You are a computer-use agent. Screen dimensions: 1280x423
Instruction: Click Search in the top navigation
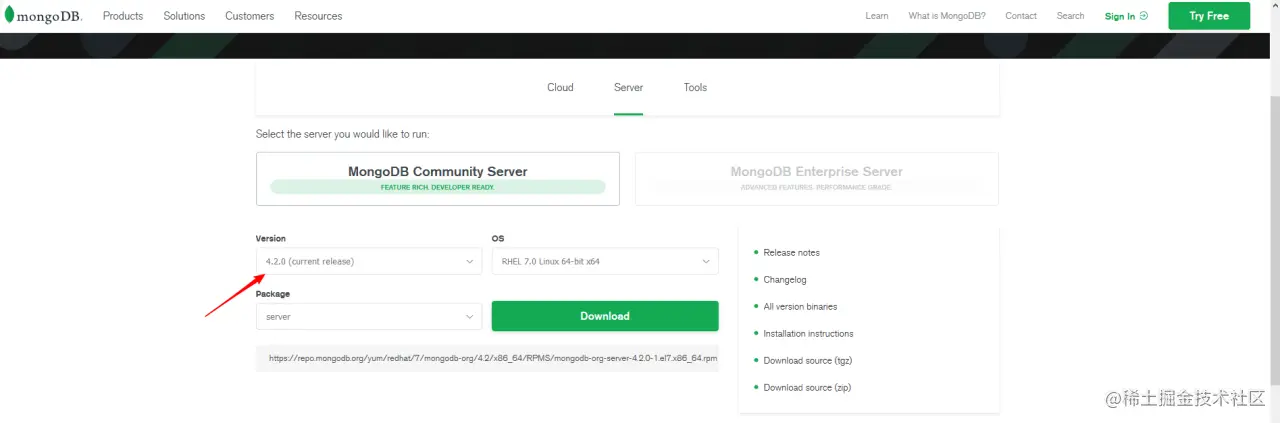(1070, 16)
